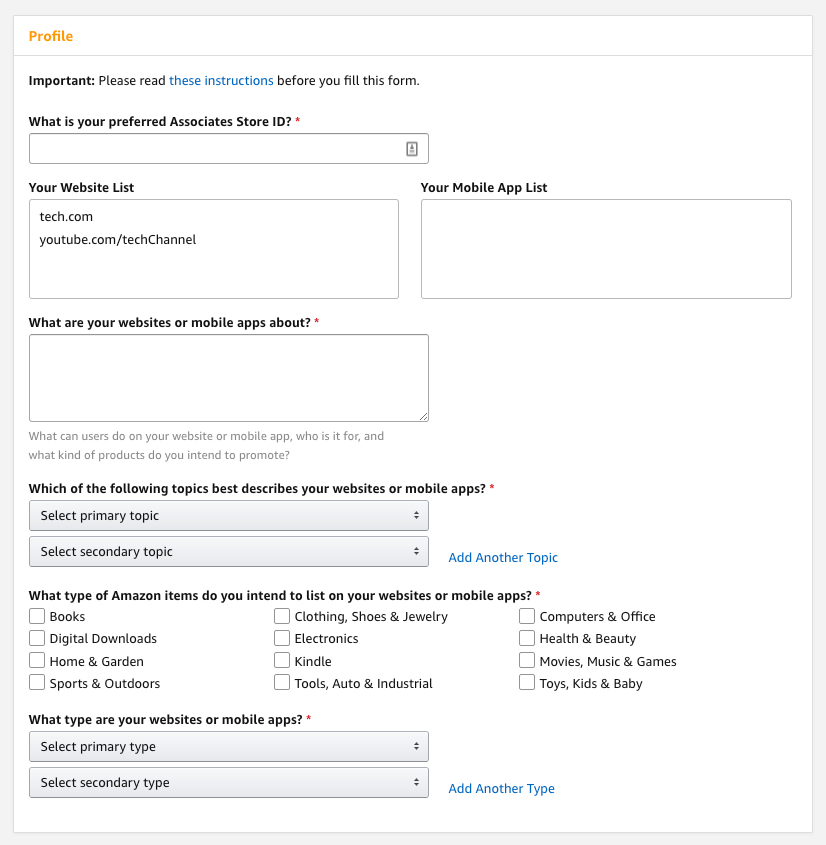The image size is (826, 845).
Task: Enable Digital Downloads item type
Action: point(37,638)
